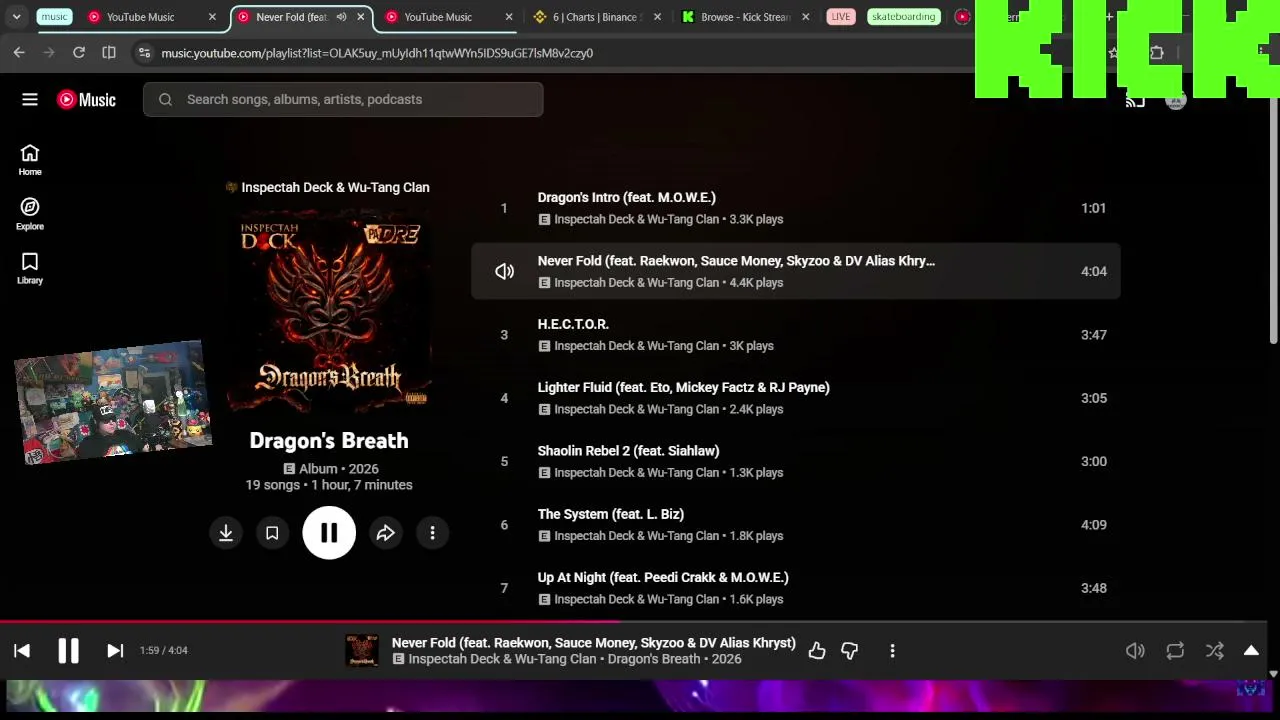Open the player bar's three-dot song menu

[892, 651]
